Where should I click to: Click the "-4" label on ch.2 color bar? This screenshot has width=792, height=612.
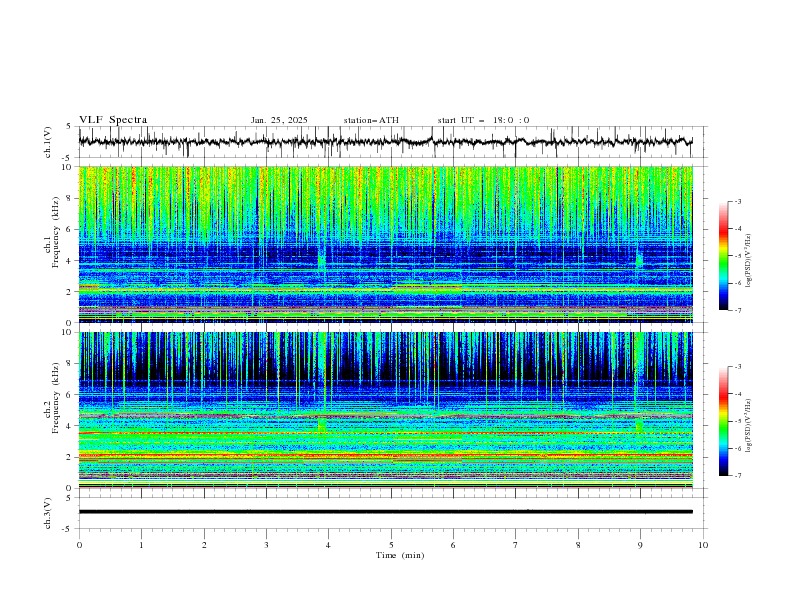[x=738, y=394]
